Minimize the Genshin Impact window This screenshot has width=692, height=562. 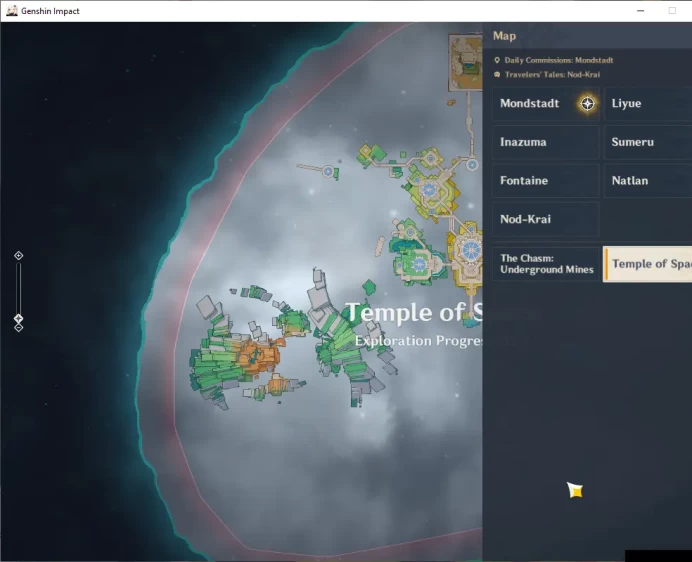tap(640, 11)
